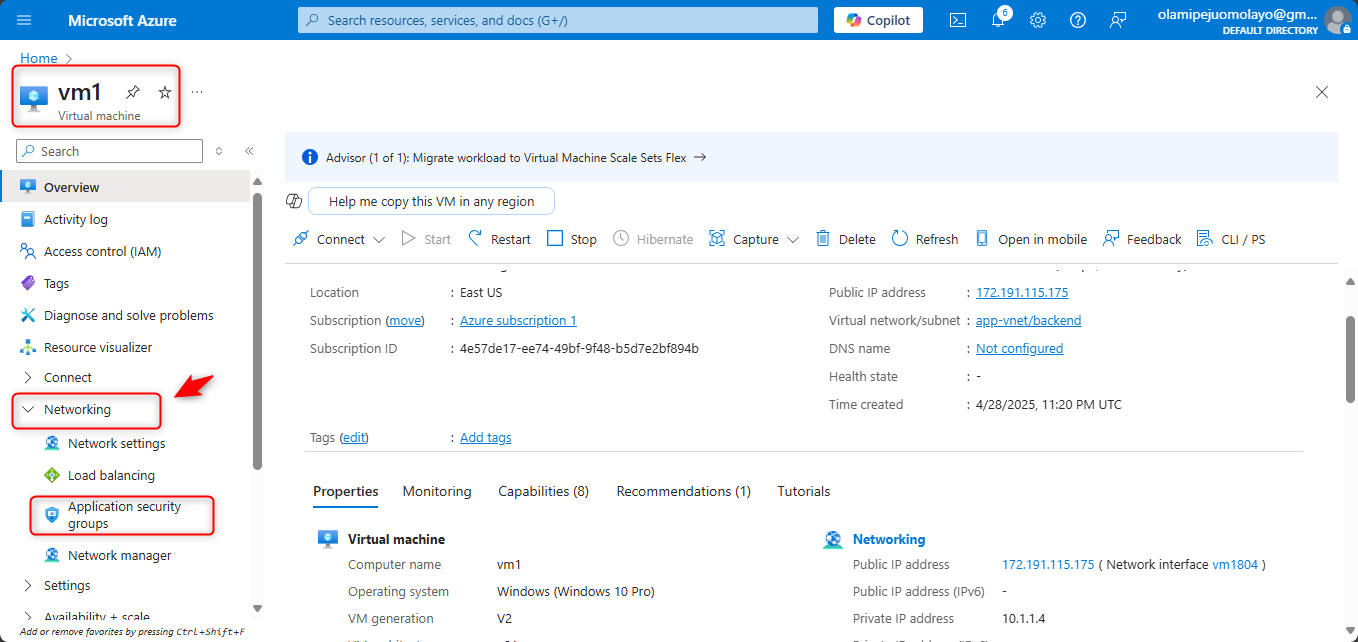
Task: Open the Cloud Shell icon
Action: (x=958, y=20)
